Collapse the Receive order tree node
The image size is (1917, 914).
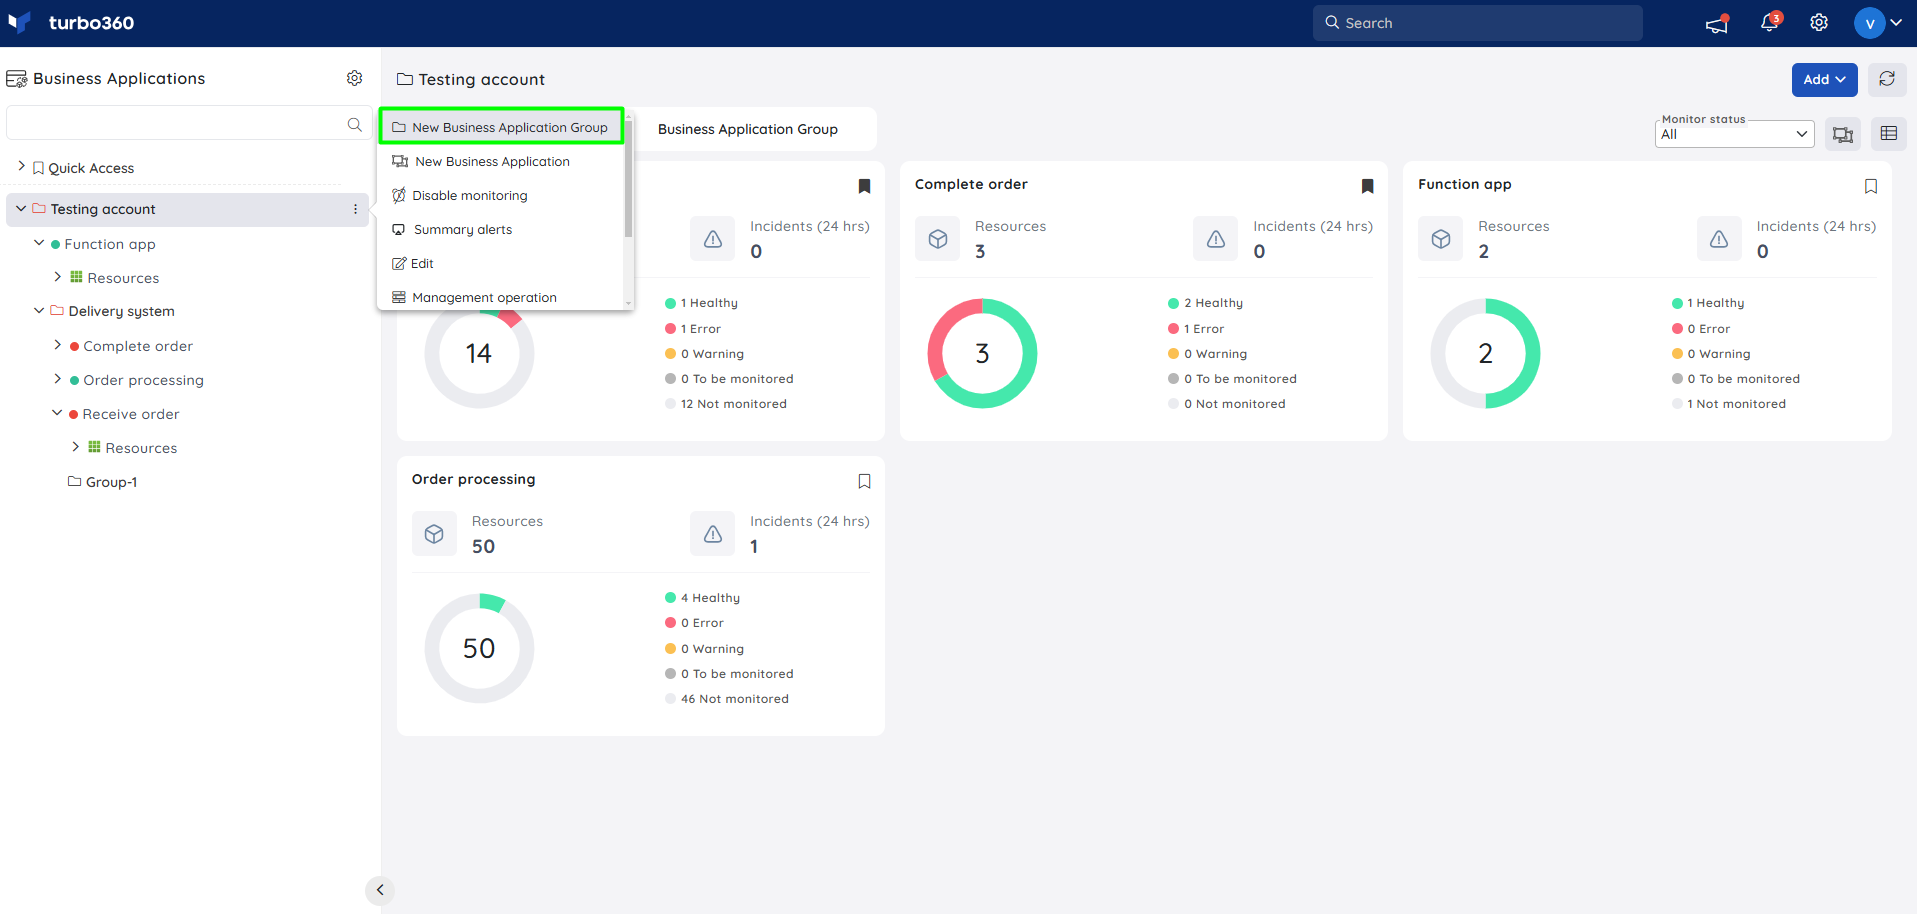pyautogui.click(x=57, y=412)
